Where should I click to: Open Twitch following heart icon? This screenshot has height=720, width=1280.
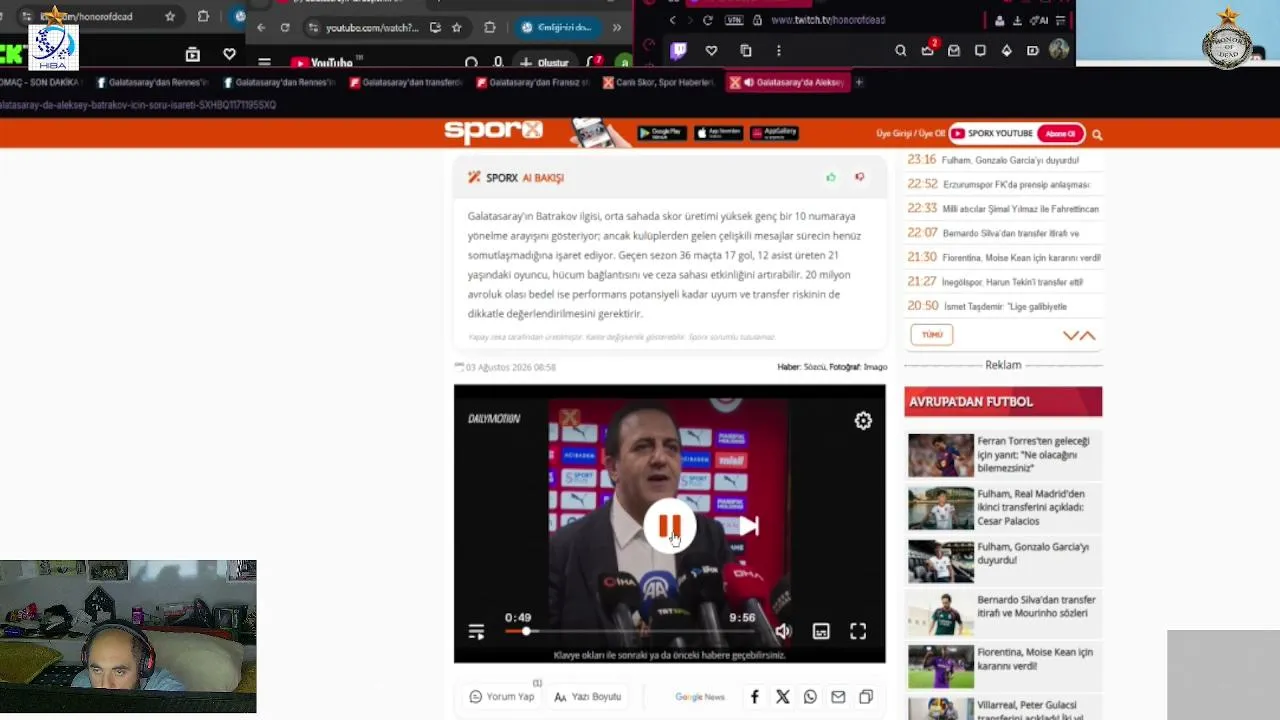pos(711,50)
